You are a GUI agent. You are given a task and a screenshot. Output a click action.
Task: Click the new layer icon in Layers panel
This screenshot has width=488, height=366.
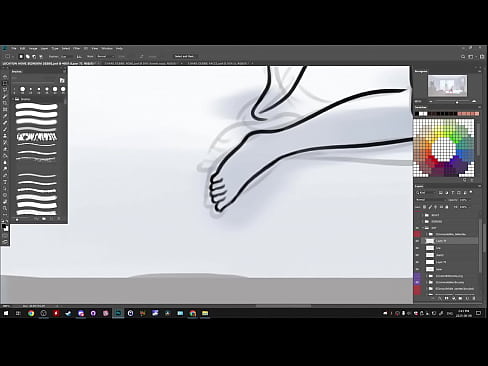coord(467,298)
